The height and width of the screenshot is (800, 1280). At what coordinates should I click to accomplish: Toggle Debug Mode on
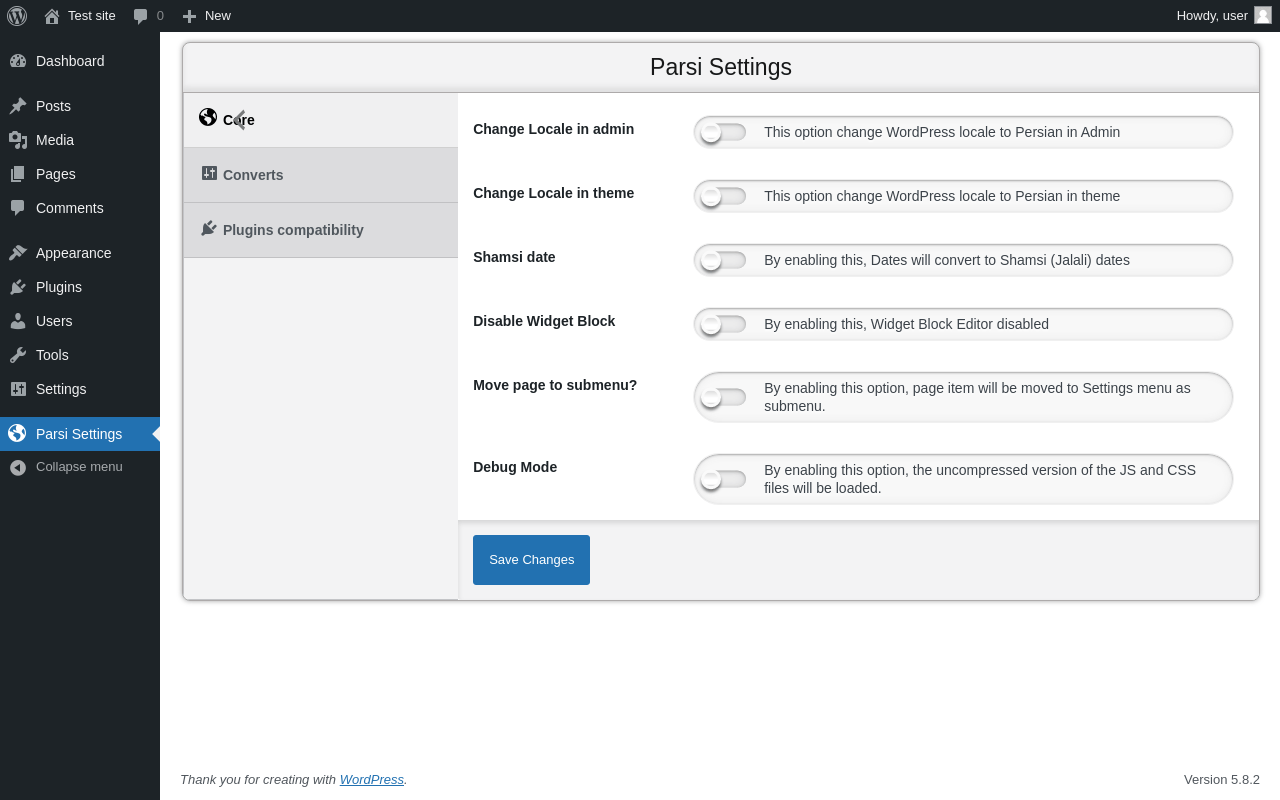coord(723,479)
